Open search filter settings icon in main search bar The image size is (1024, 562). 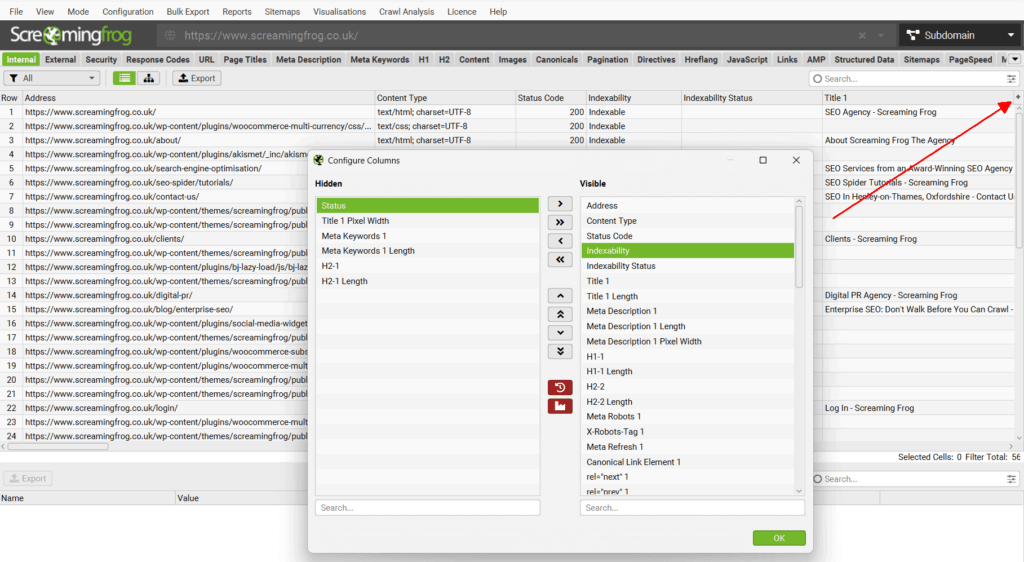tap(1011, 78)
